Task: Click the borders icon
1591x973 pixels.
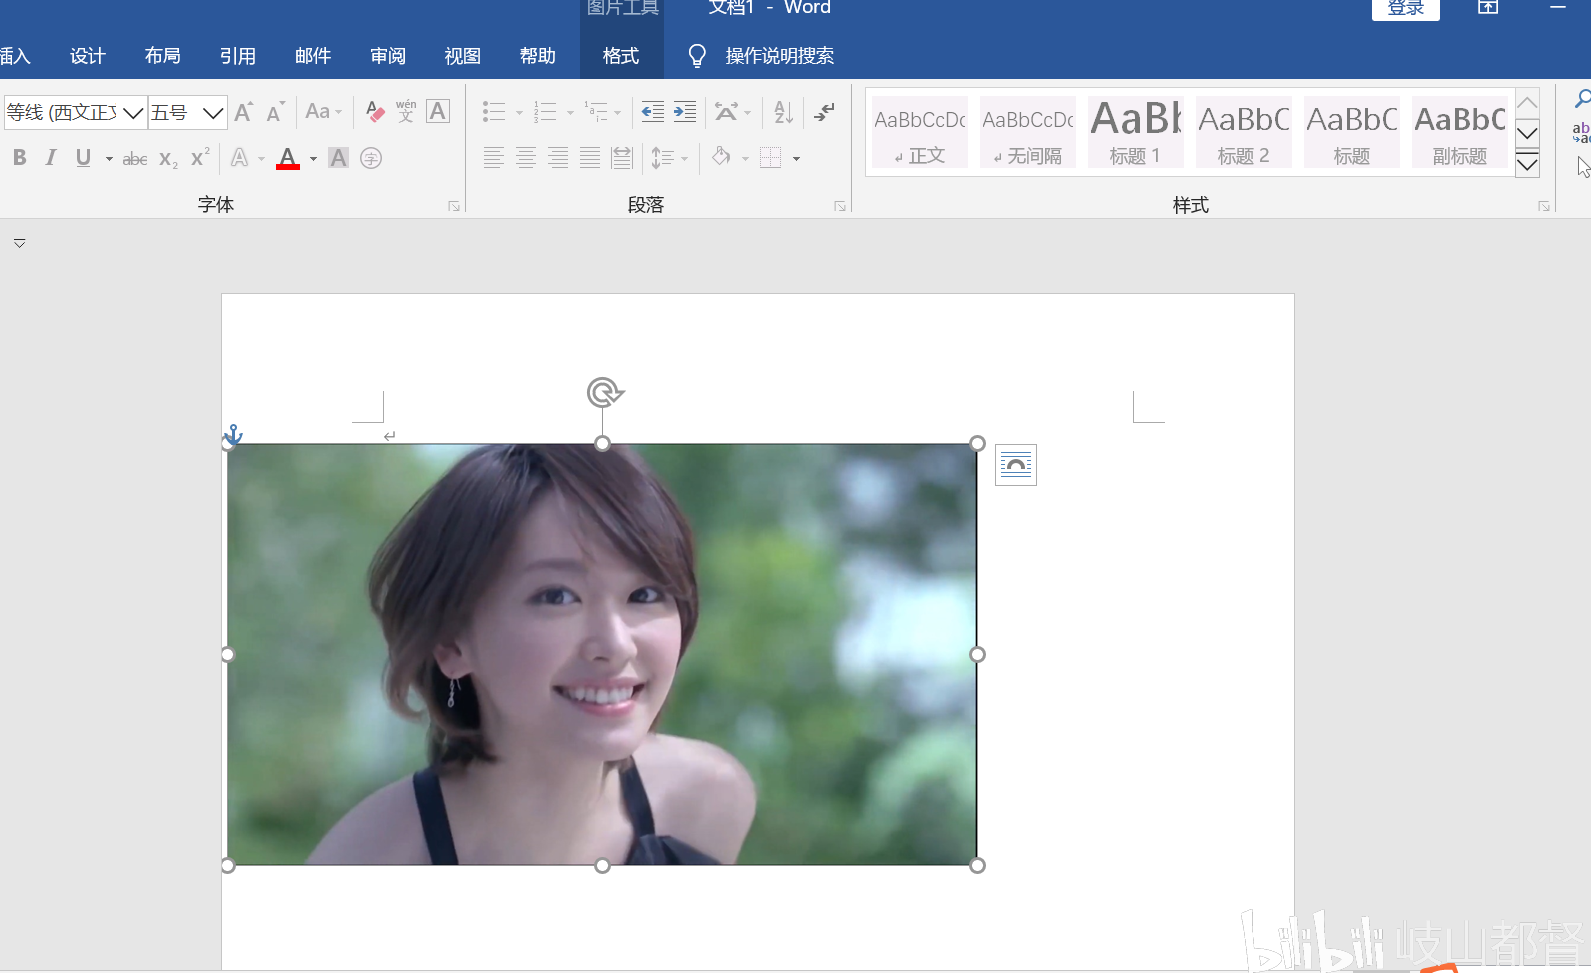Action: coord(770,157)
